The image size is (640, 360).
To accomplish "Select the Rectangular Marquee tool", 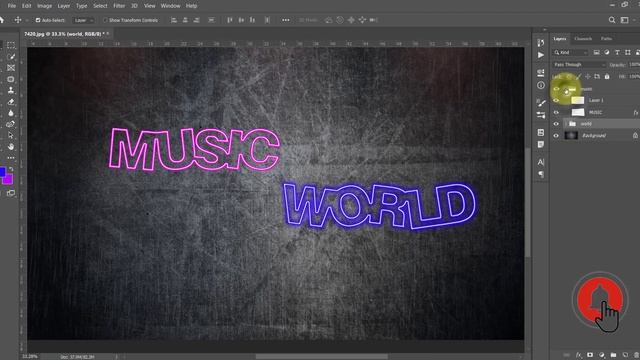I will pyautogui.click(x=11, y=45).
